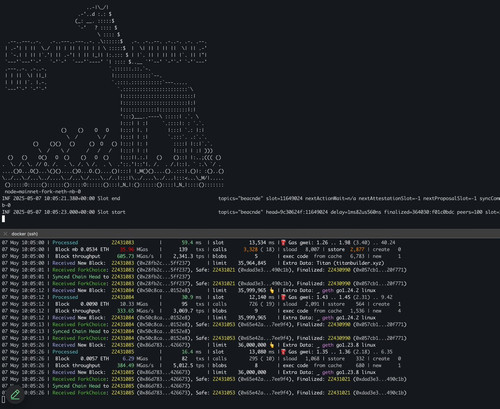Click 'nextProposalSlot=-1' in the upper log
The height and width of the screenshot is (409, 500).
(x=450, y=199)
